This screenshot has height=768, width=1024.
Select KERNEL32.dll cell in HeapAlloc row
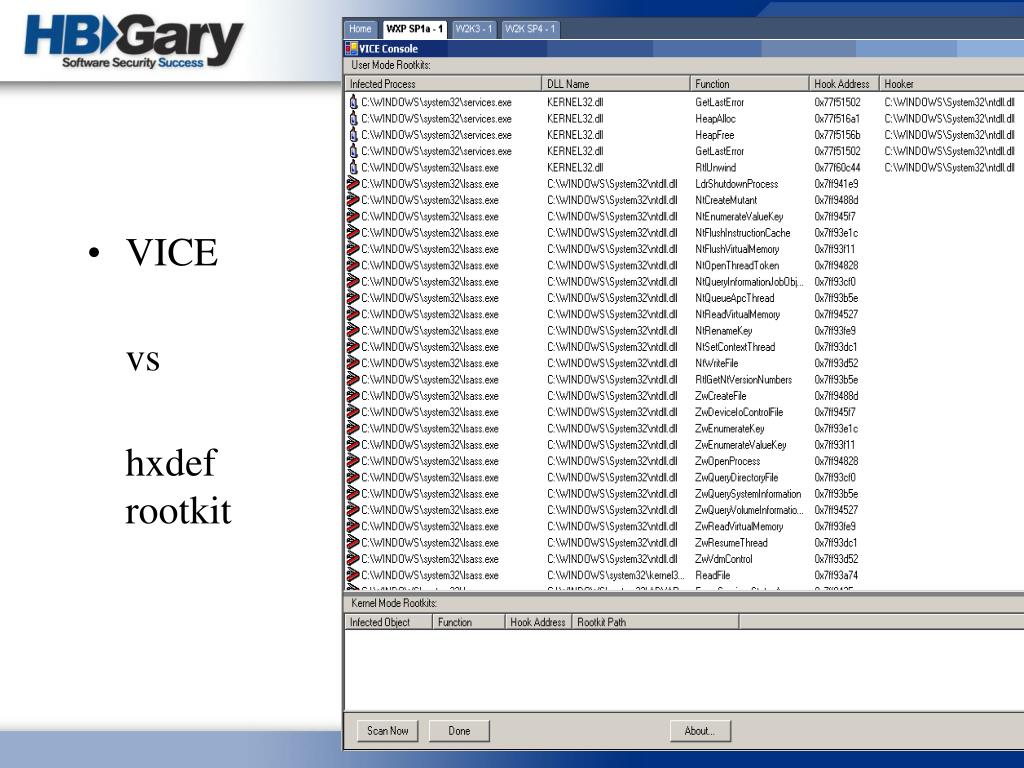coord(575,119)
